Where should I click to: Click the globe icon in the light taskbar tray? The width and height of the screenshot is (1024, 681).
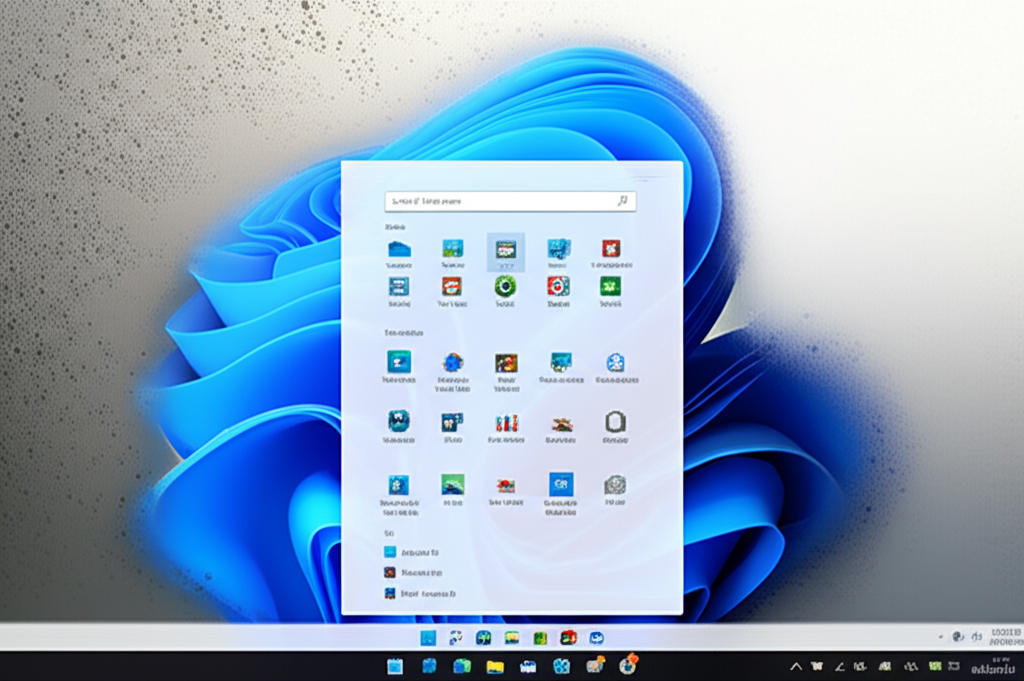pos(957,637)
